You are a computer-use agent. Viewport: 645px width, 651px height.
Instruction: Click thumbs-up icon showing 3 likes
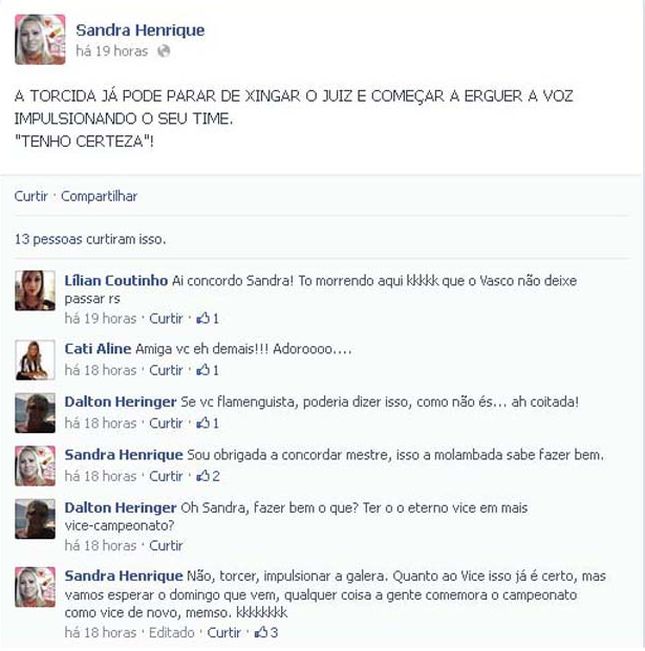pos(261,632)
